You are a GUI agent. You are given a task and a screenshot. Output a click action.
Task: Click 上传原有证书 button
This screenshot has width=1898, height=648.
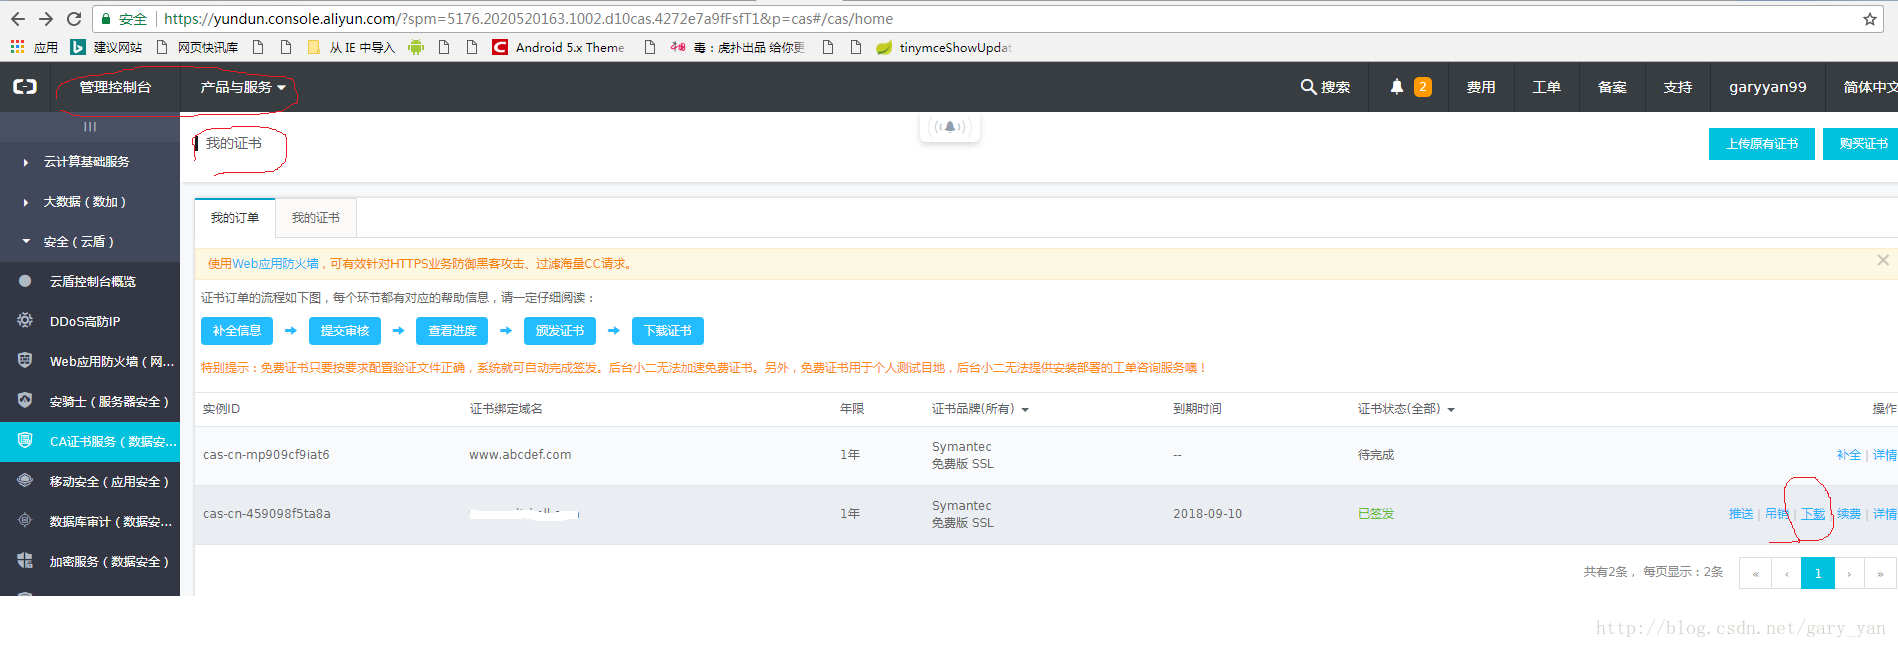(1762, 144)
